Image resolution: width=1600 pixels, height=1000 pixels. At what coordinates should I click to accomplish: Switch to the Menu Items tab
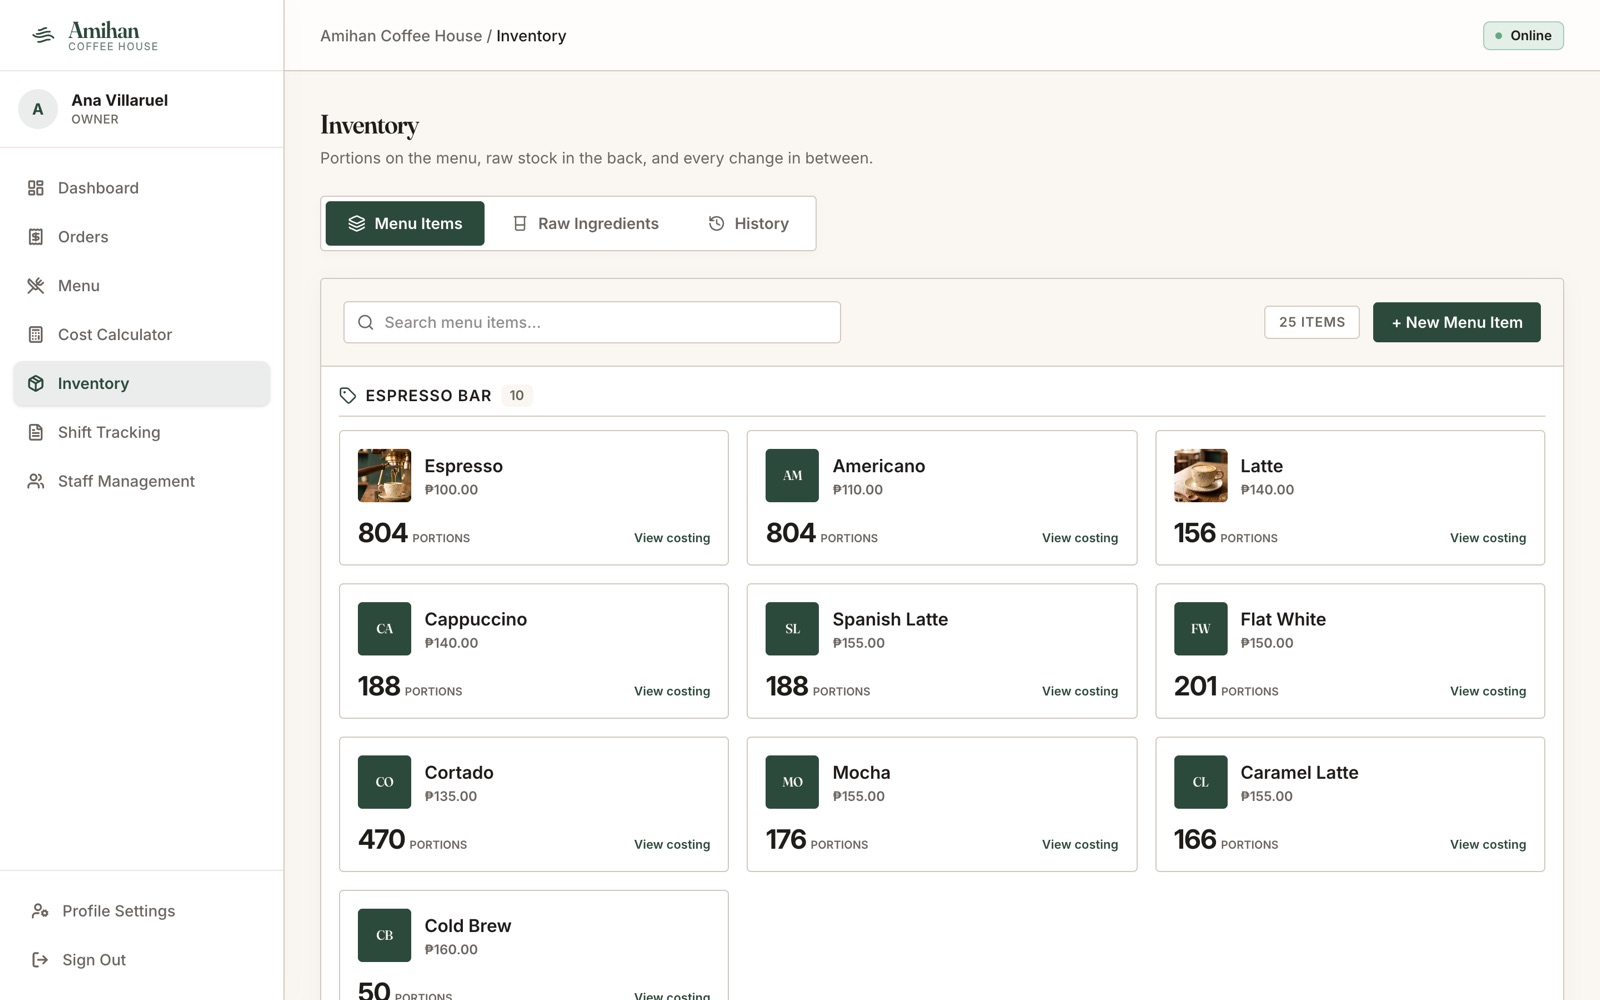[405, 224]
